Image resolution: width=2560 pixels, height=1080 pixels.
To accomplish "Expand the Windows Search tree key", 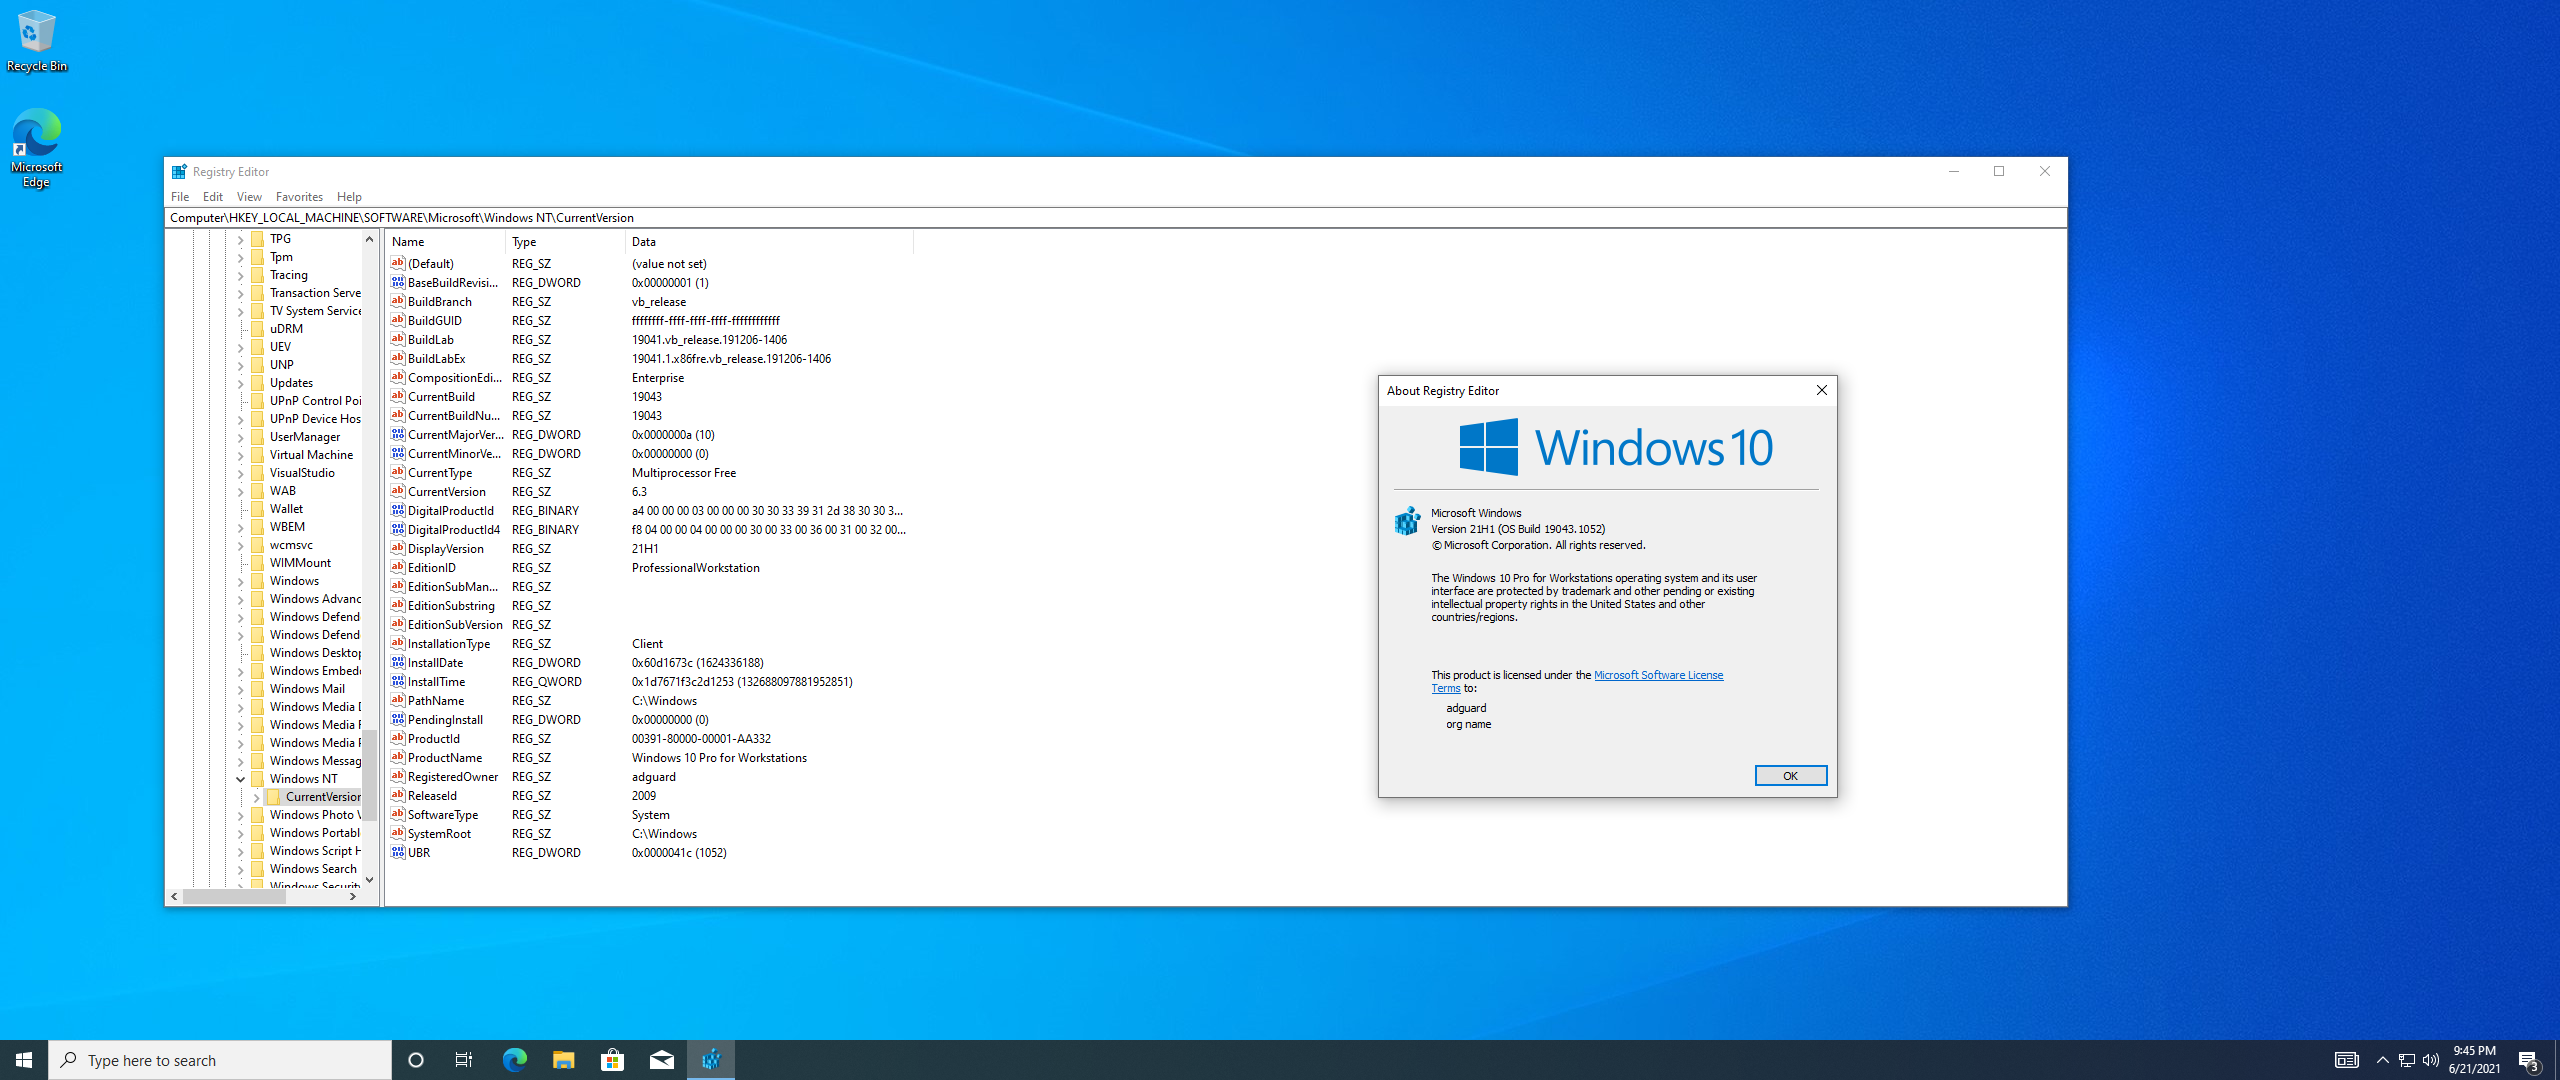I will pyautogui.click(x=241, y=869).
